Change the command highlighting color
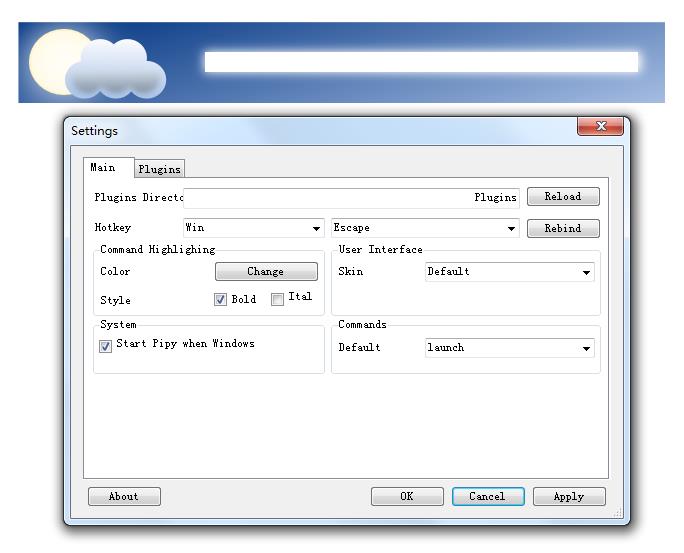The width and height of the screenshot is (684, 553). (x=266, y=272)
